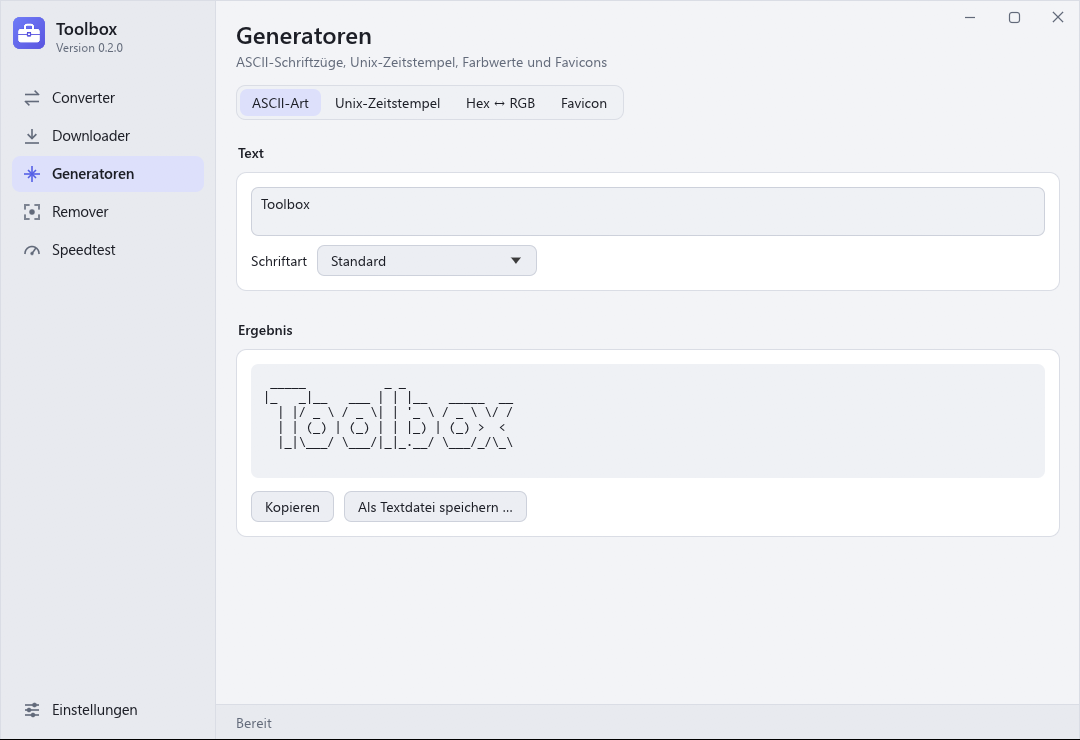
Task: Go to the Downloader section
Action: (108, 136)
